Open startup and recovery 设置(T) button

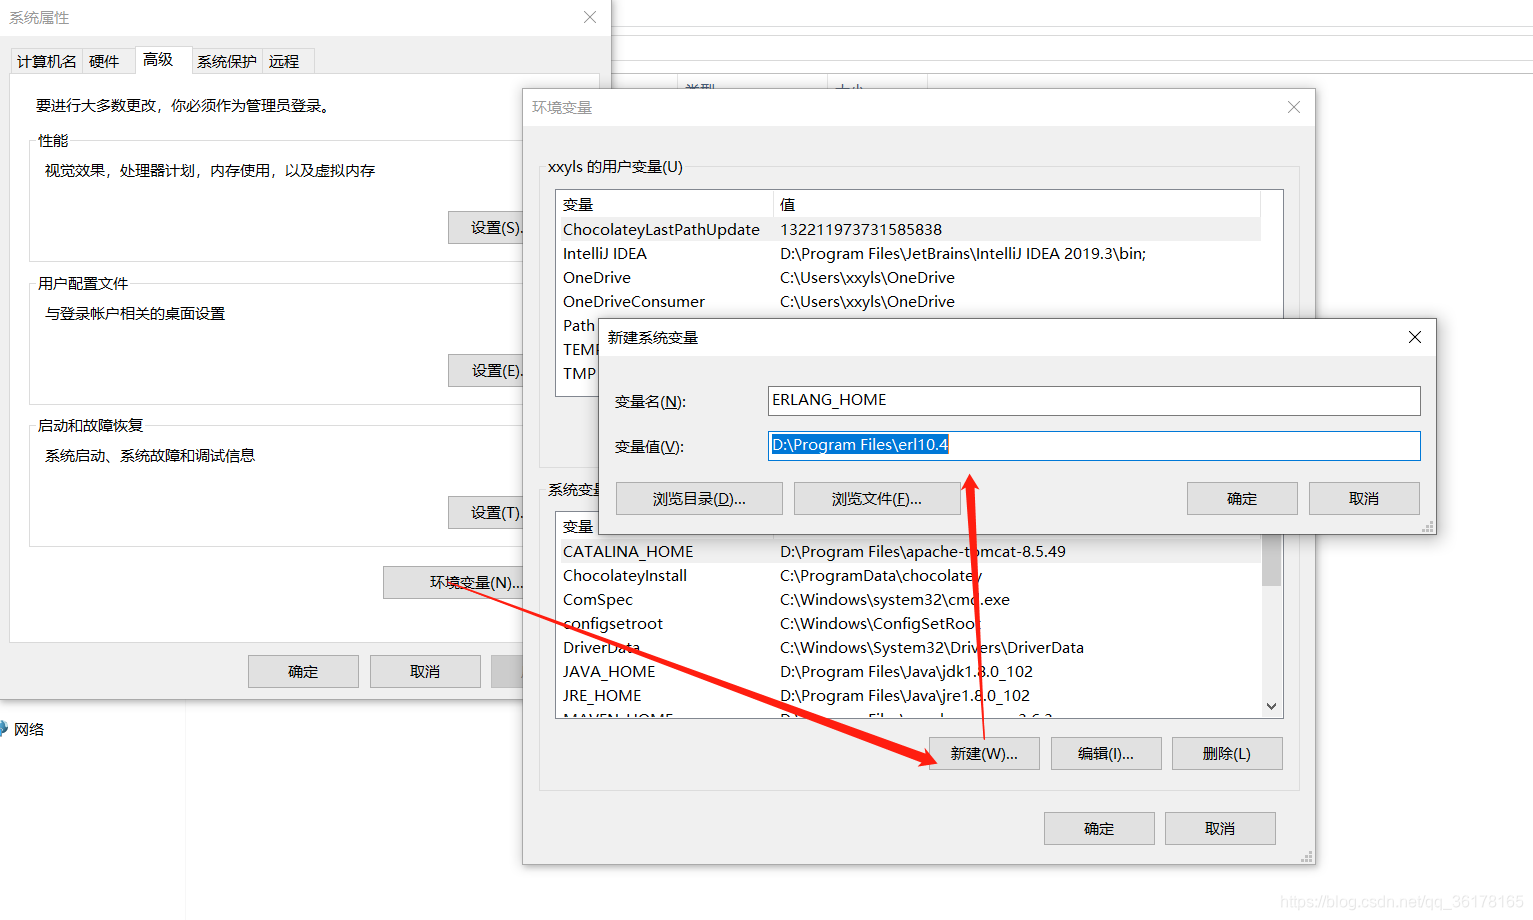pyautogui.click(x=486, y=513)
